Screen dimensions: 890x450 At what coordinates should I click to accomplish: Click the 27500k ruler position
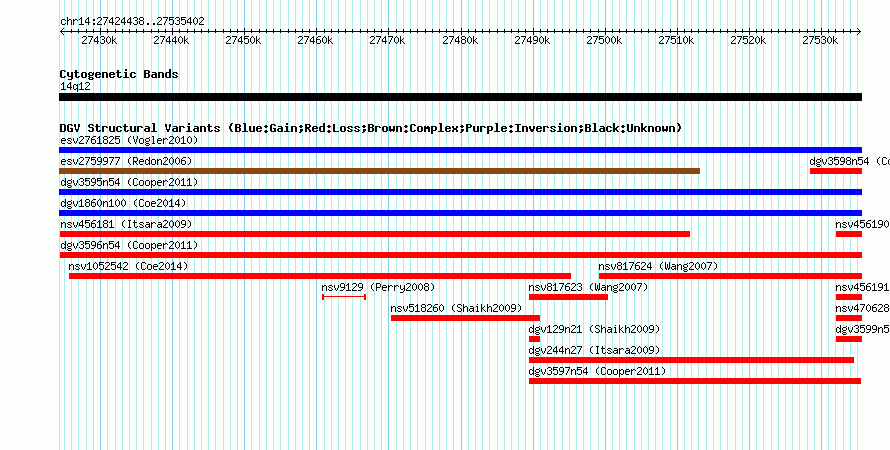click(604, 41)
